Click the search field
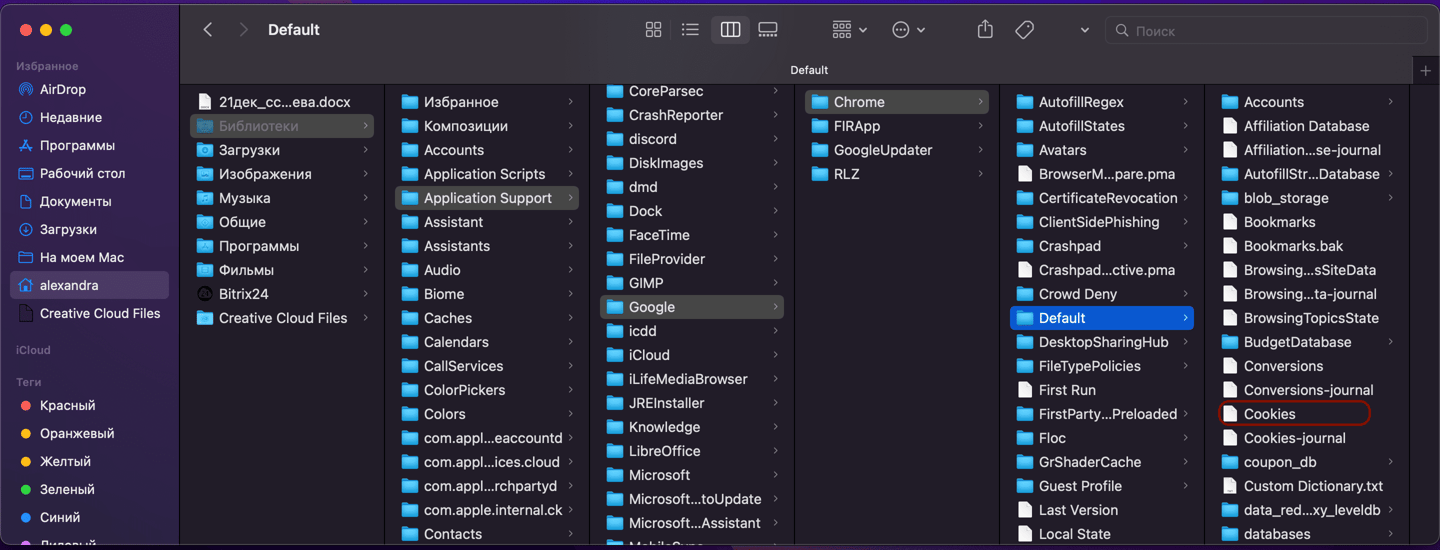Image resolution: width=1440 pixels, height=550 pixels. 1266,31
